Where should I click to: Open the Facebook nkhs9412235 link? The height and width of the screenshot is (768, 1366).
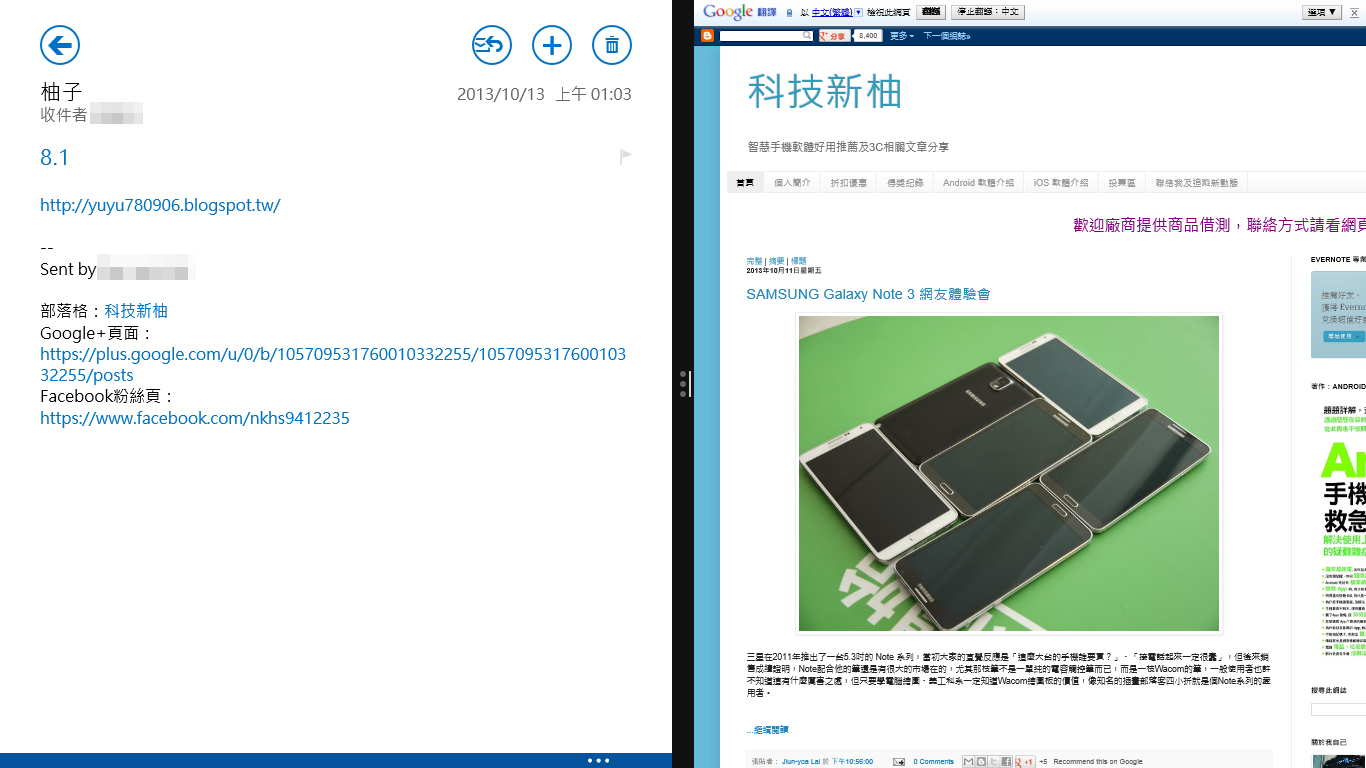[195, 418]
